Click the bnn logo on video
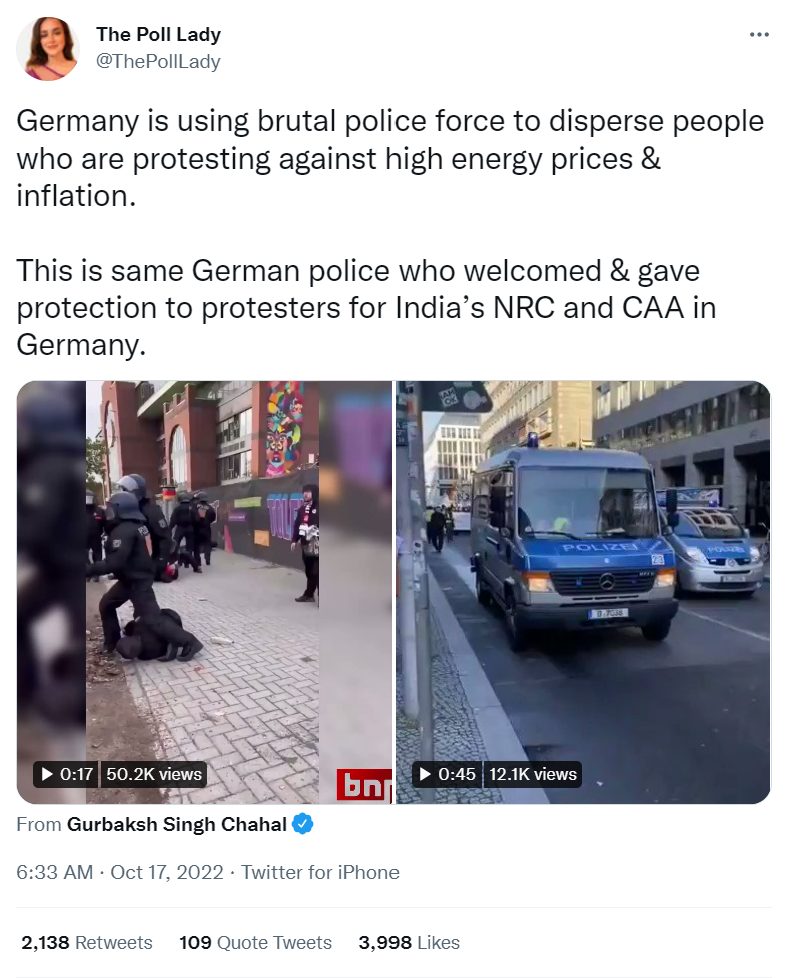Image resolution: width=788 pixels, height=978 pixels. point(364,785)
